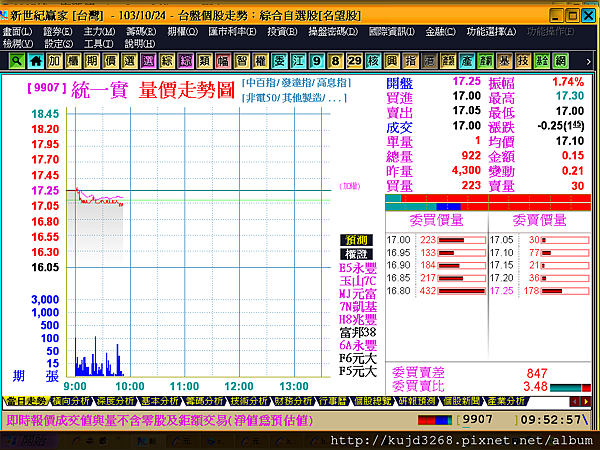Click the red-blue status color bar beside code field

[435, 420]
